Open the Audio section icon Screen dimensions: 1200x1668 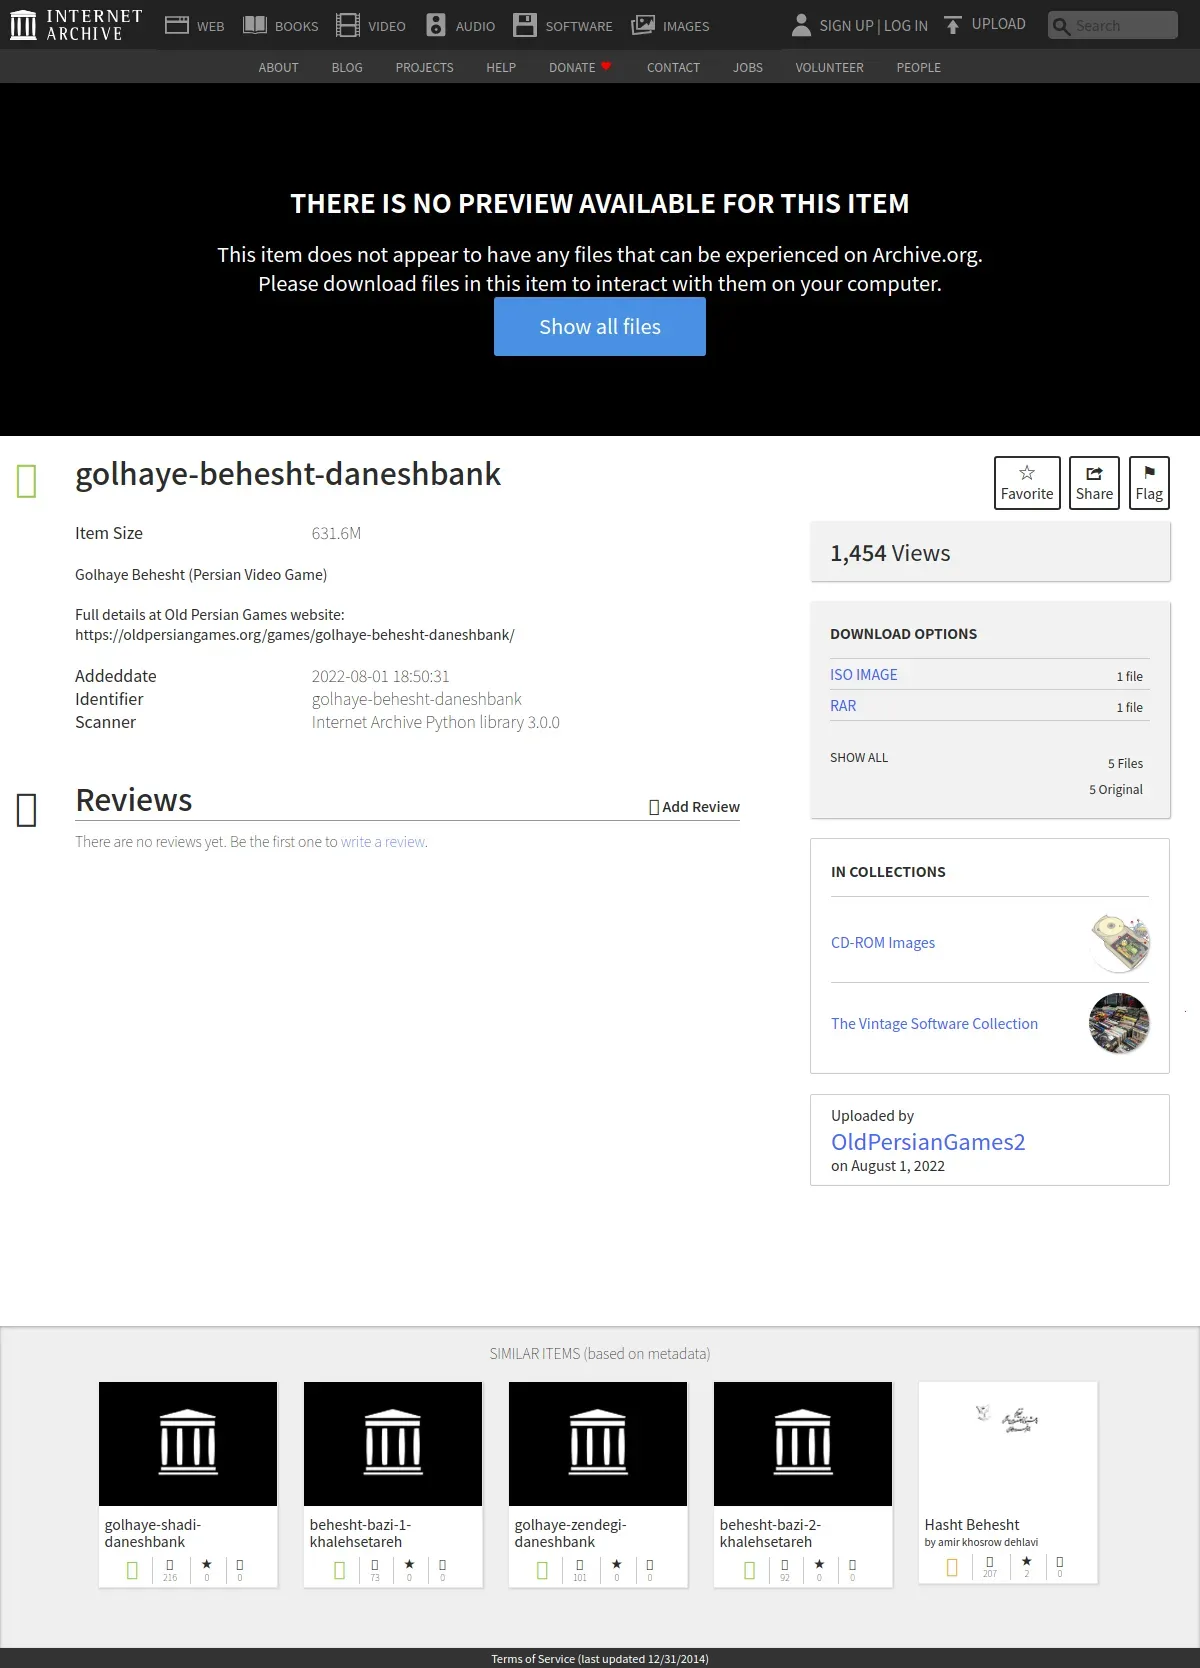(x=436, y=25)
